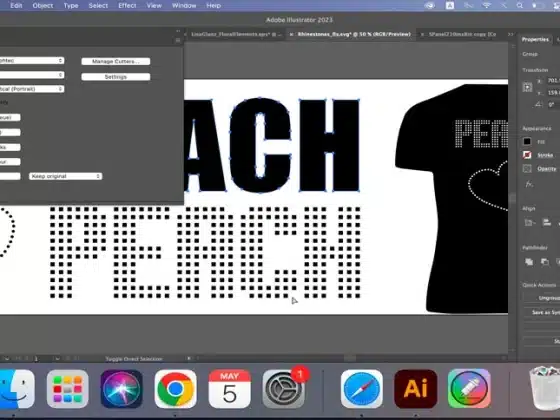Click the fx add effect icon
The image size is (560, 420).
click(529, 184)
